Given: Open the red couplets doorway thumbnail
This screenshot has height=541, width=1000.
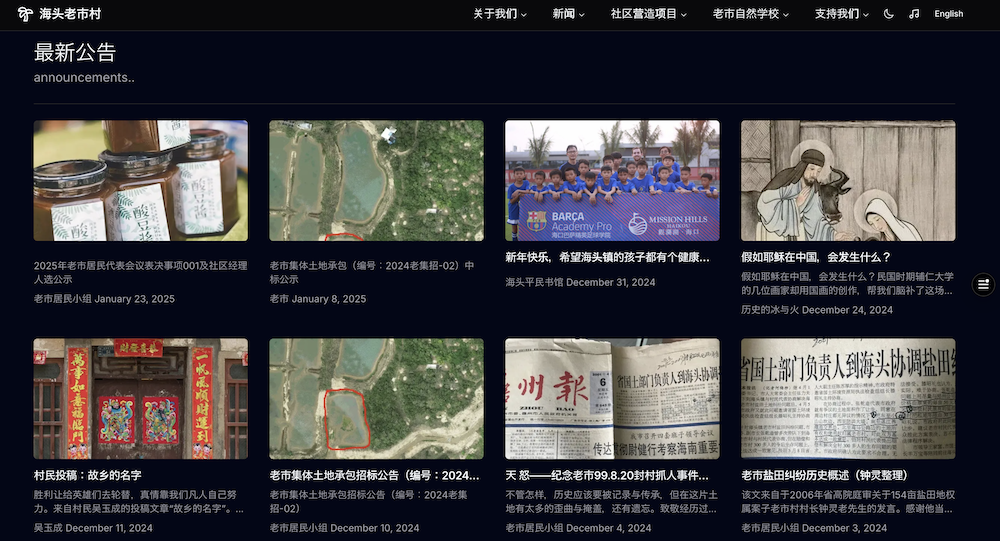Looking at the screenshot, I should tap(141, 399).
